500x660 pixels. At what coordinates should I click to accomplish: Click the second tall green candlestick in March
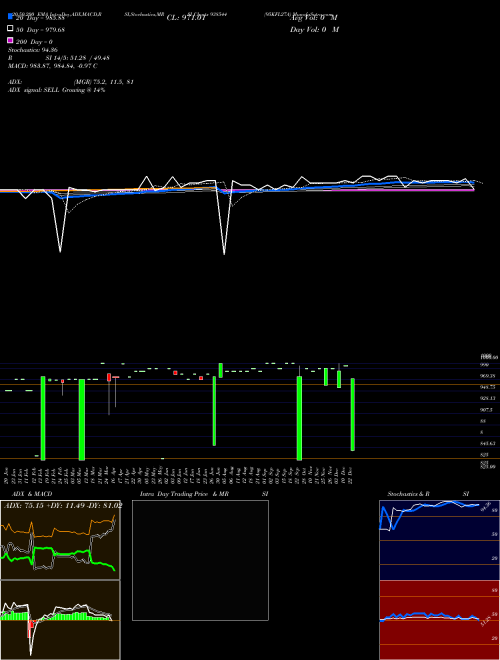coord(82,420)
